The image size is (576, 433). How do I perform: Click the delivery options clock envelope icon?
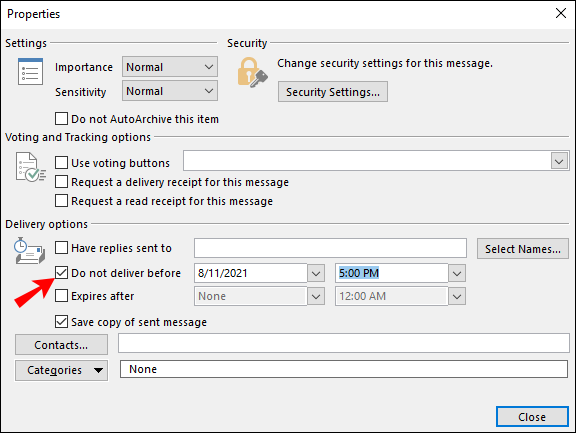pos(29,251)
